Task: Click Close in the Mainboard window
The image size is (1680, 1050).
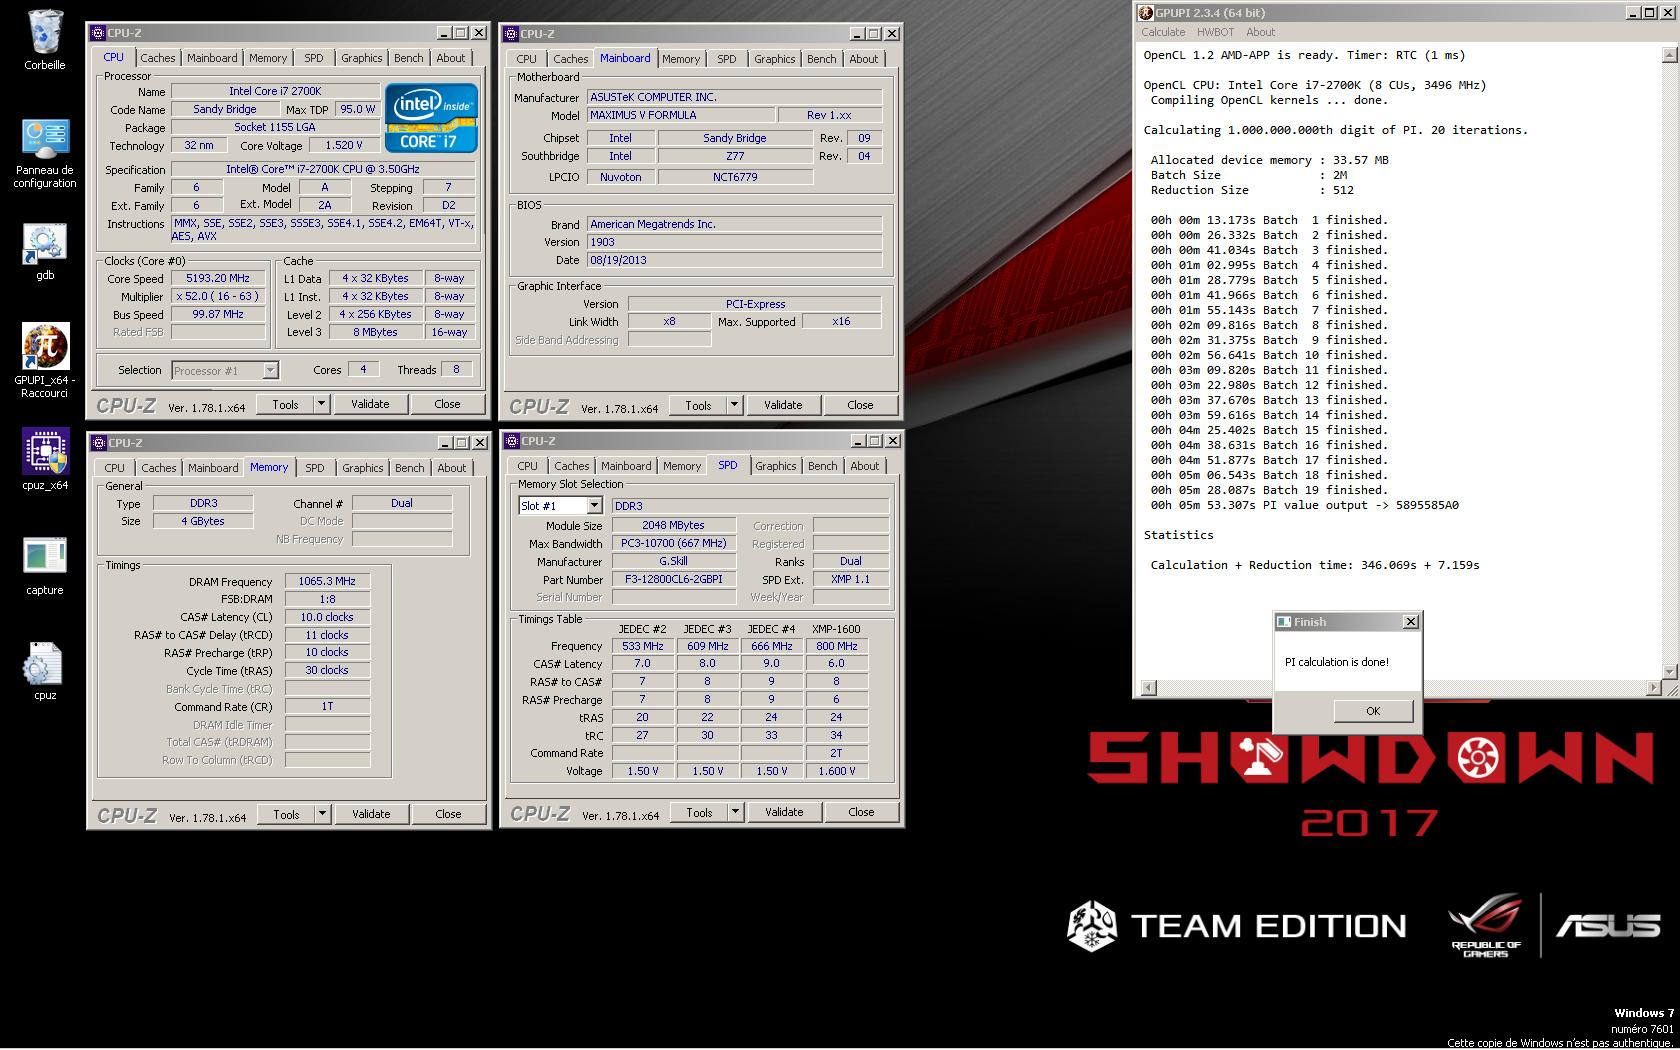Action: (860, 405)
